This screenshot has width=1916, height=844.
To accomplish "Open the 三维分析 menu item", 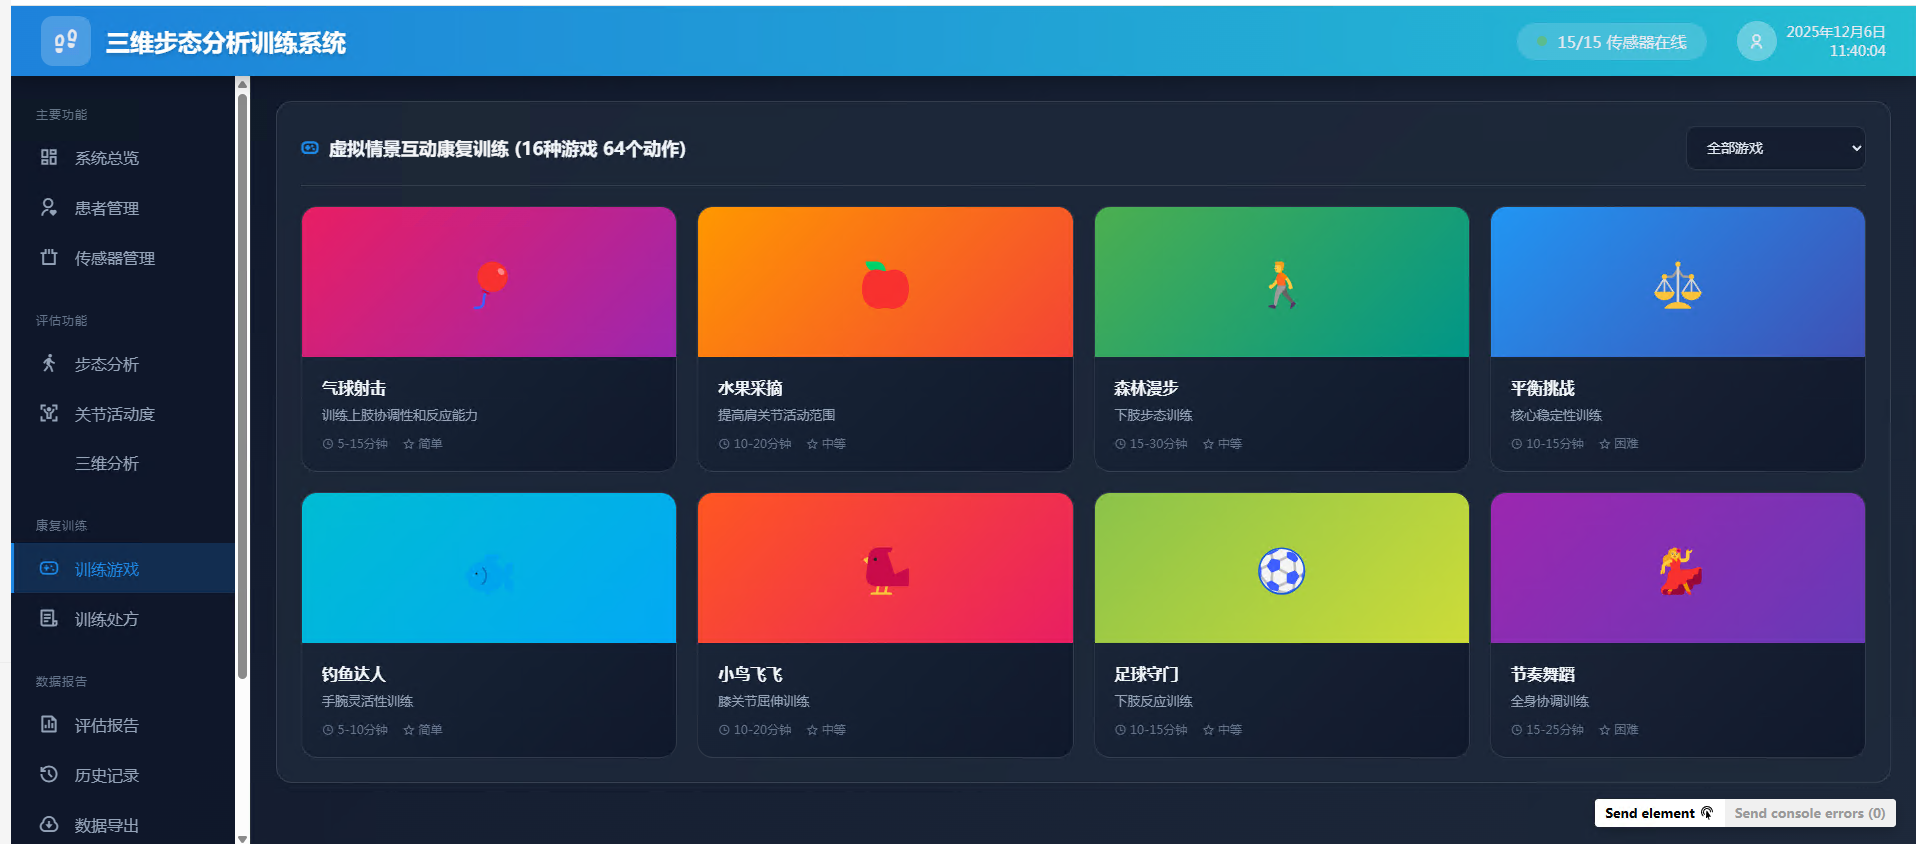I will [x=107, y=463].
